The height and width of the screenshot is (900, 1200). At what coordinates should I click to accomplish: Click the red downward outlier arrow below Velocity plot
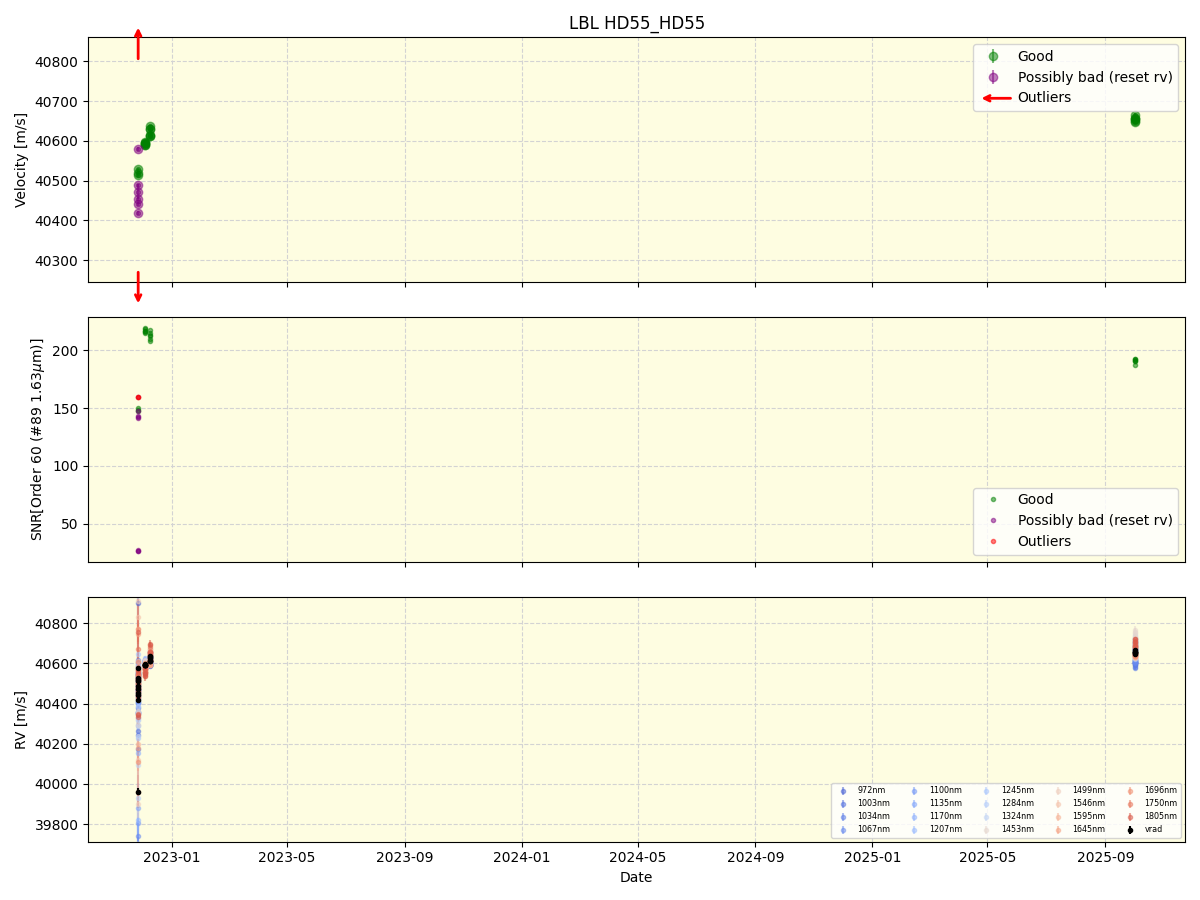click(138, 287)
